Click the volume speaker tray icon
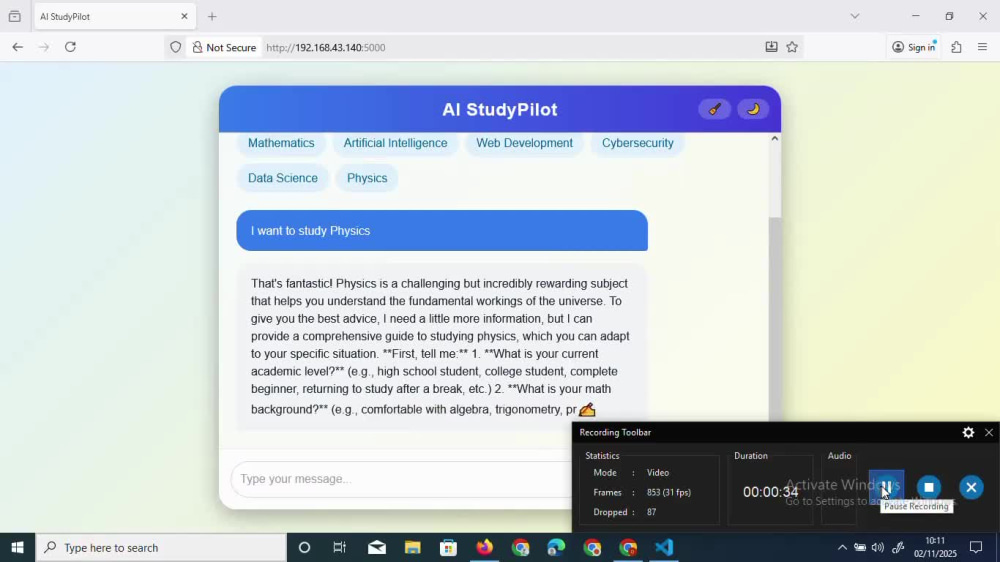 [878, 547]
